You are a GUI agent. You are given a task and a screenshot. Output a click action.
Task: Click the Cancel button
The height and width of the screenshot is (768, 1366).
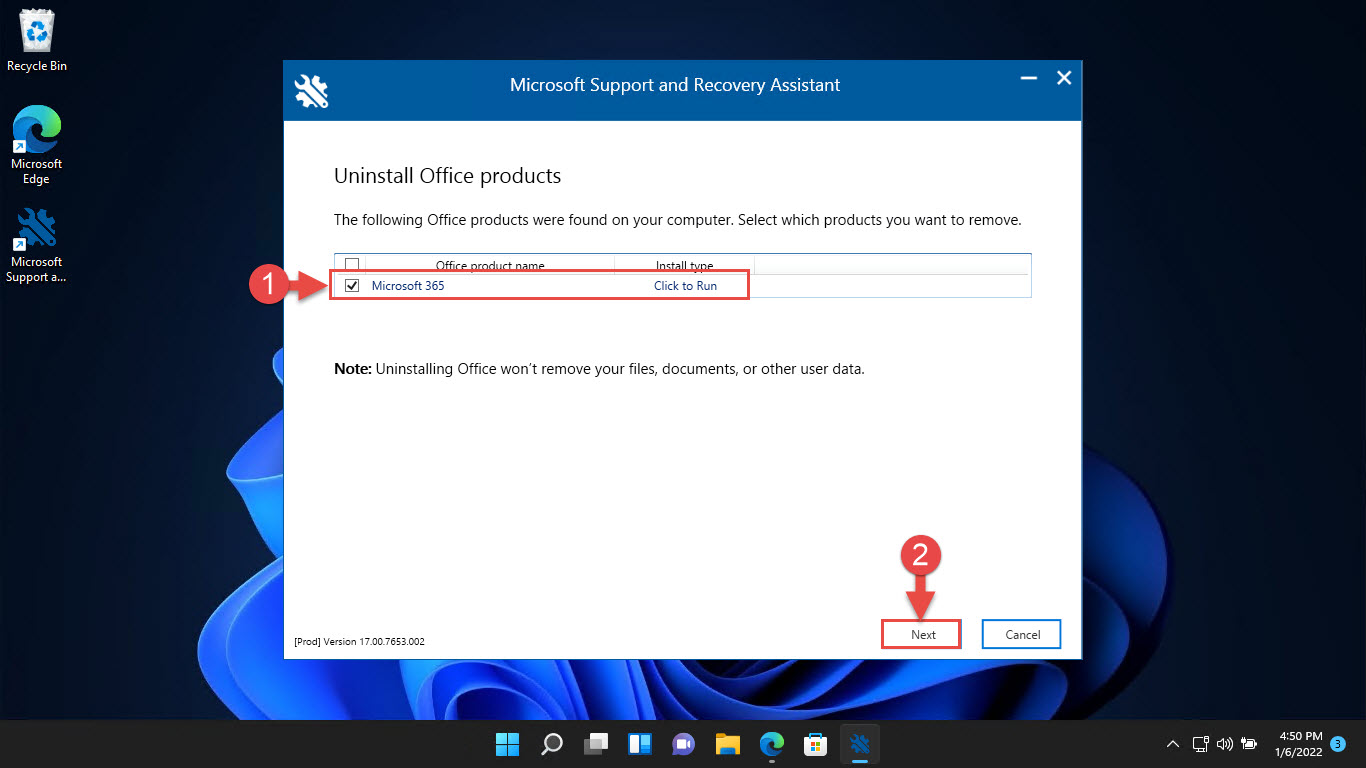(x=1021, y=634)
